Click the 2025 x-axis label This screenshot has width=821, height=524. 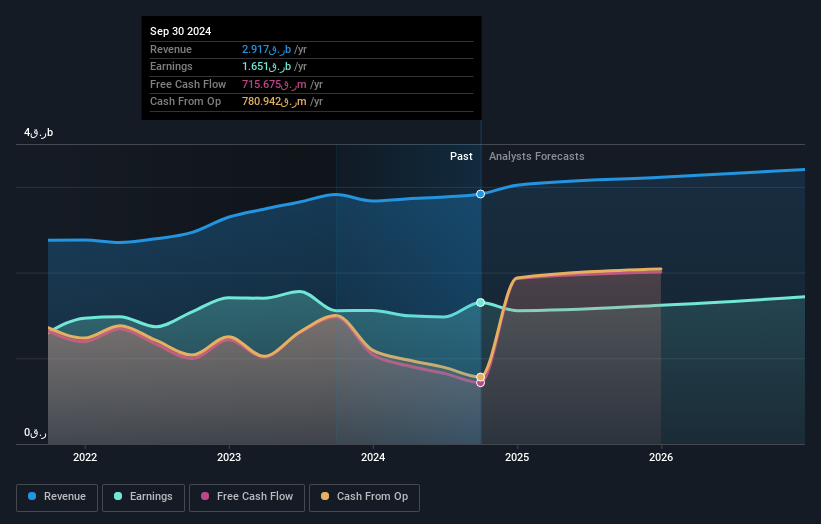517,457
